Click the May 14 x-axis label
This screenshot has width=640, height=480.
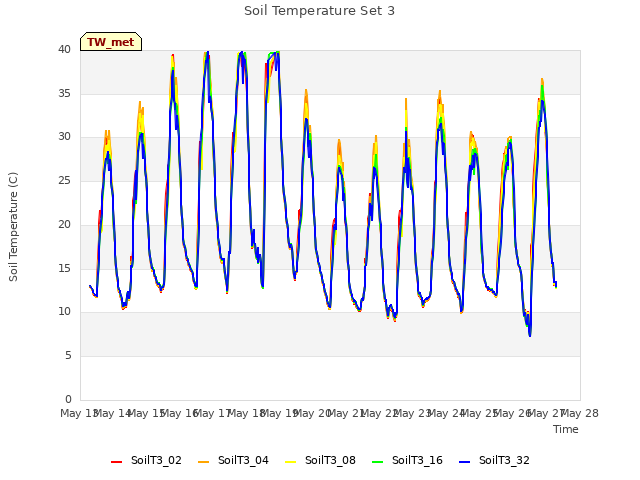tap(113, 413)
